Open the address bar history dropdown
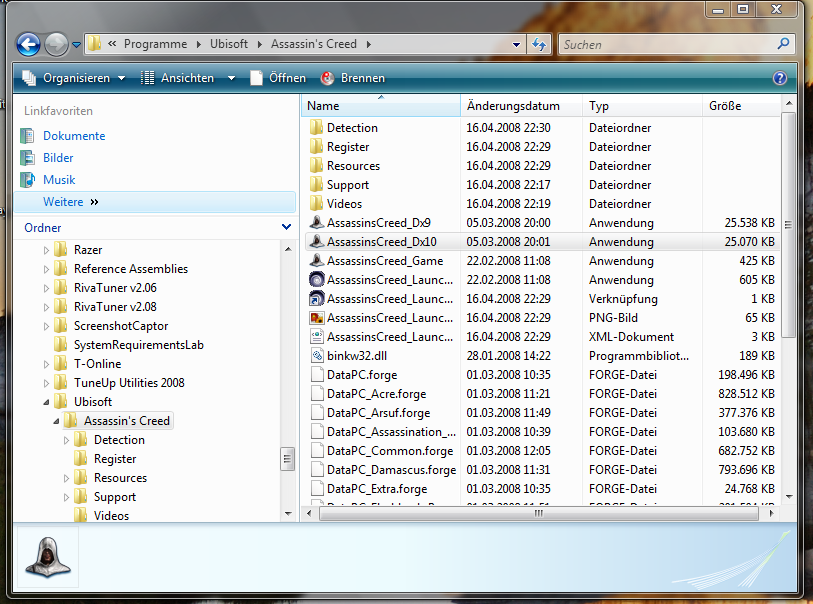 [x=516, y=45]
